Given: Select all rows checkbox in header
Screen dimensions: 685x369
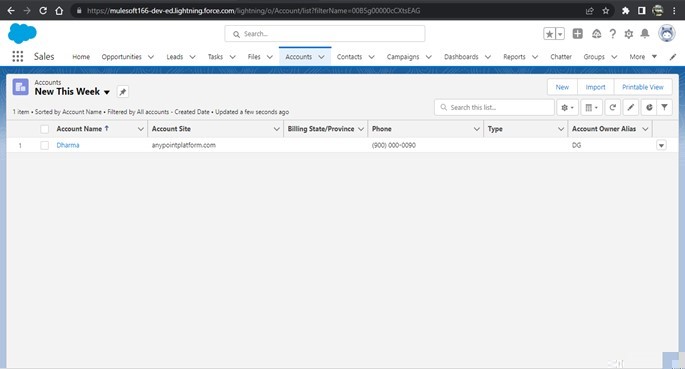Looking at the screenshot, I should coord(44,129).
